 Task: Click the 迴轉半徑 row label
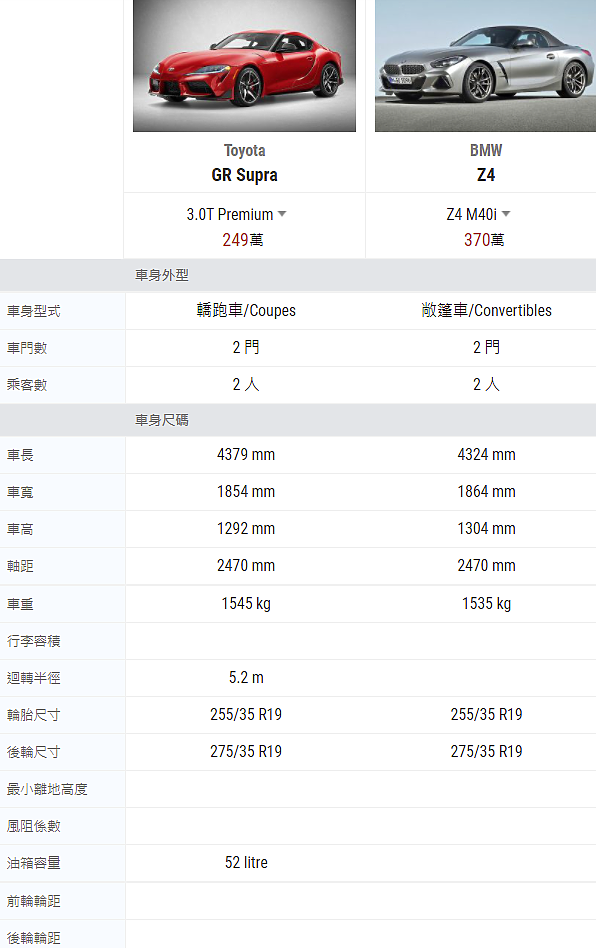[33, 678]
